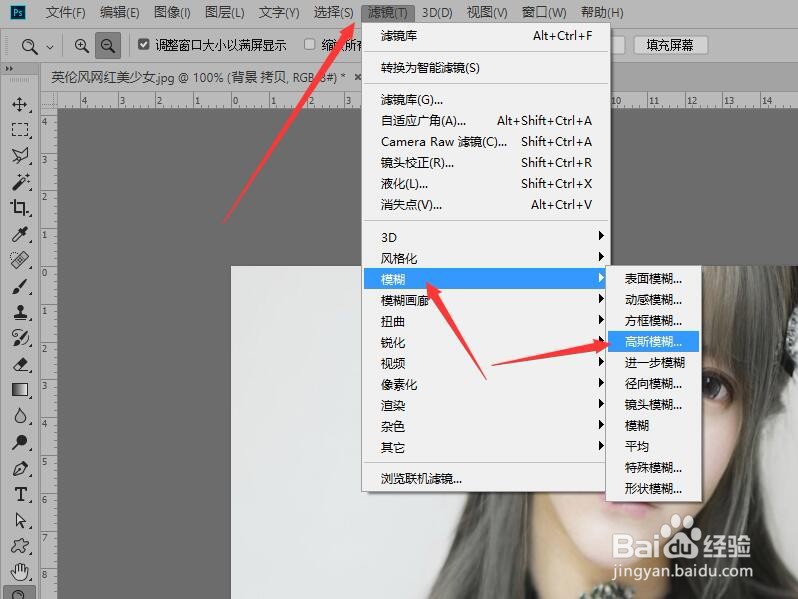The height and width of the screenshot is (599, 798).
Task: Open the 视图(V) menu
Action: [x=487, y=12]
